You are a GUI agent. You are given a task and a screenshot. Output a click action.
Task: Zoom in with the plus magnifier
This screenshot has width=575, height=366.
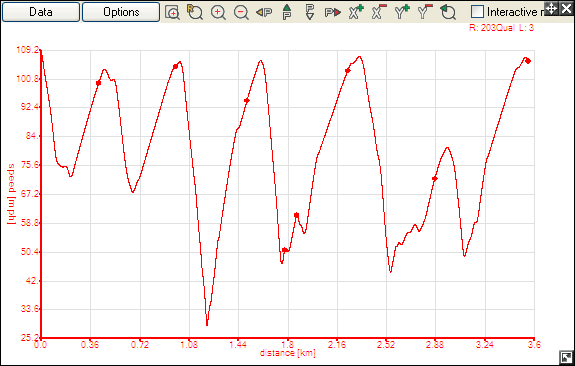point(218,12)
